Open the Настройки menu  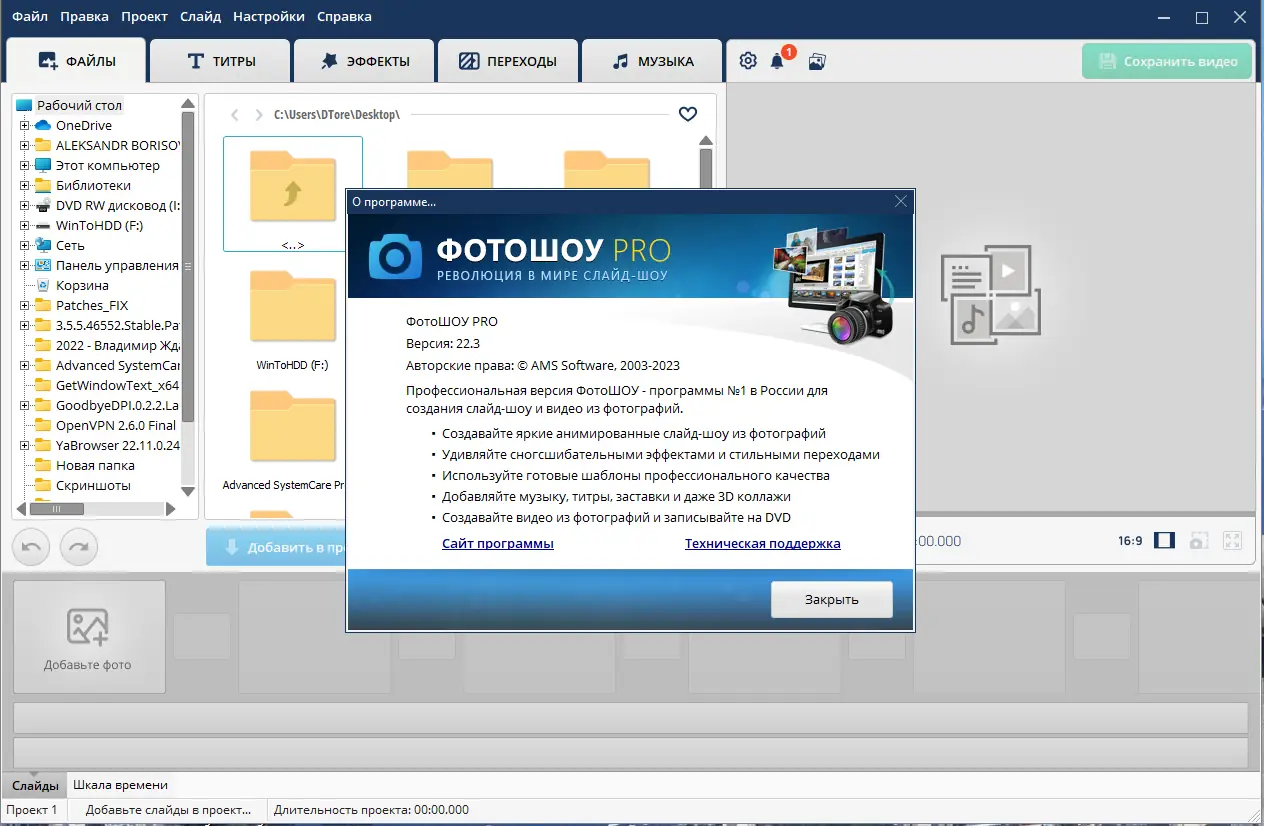(x=269, y=16)
